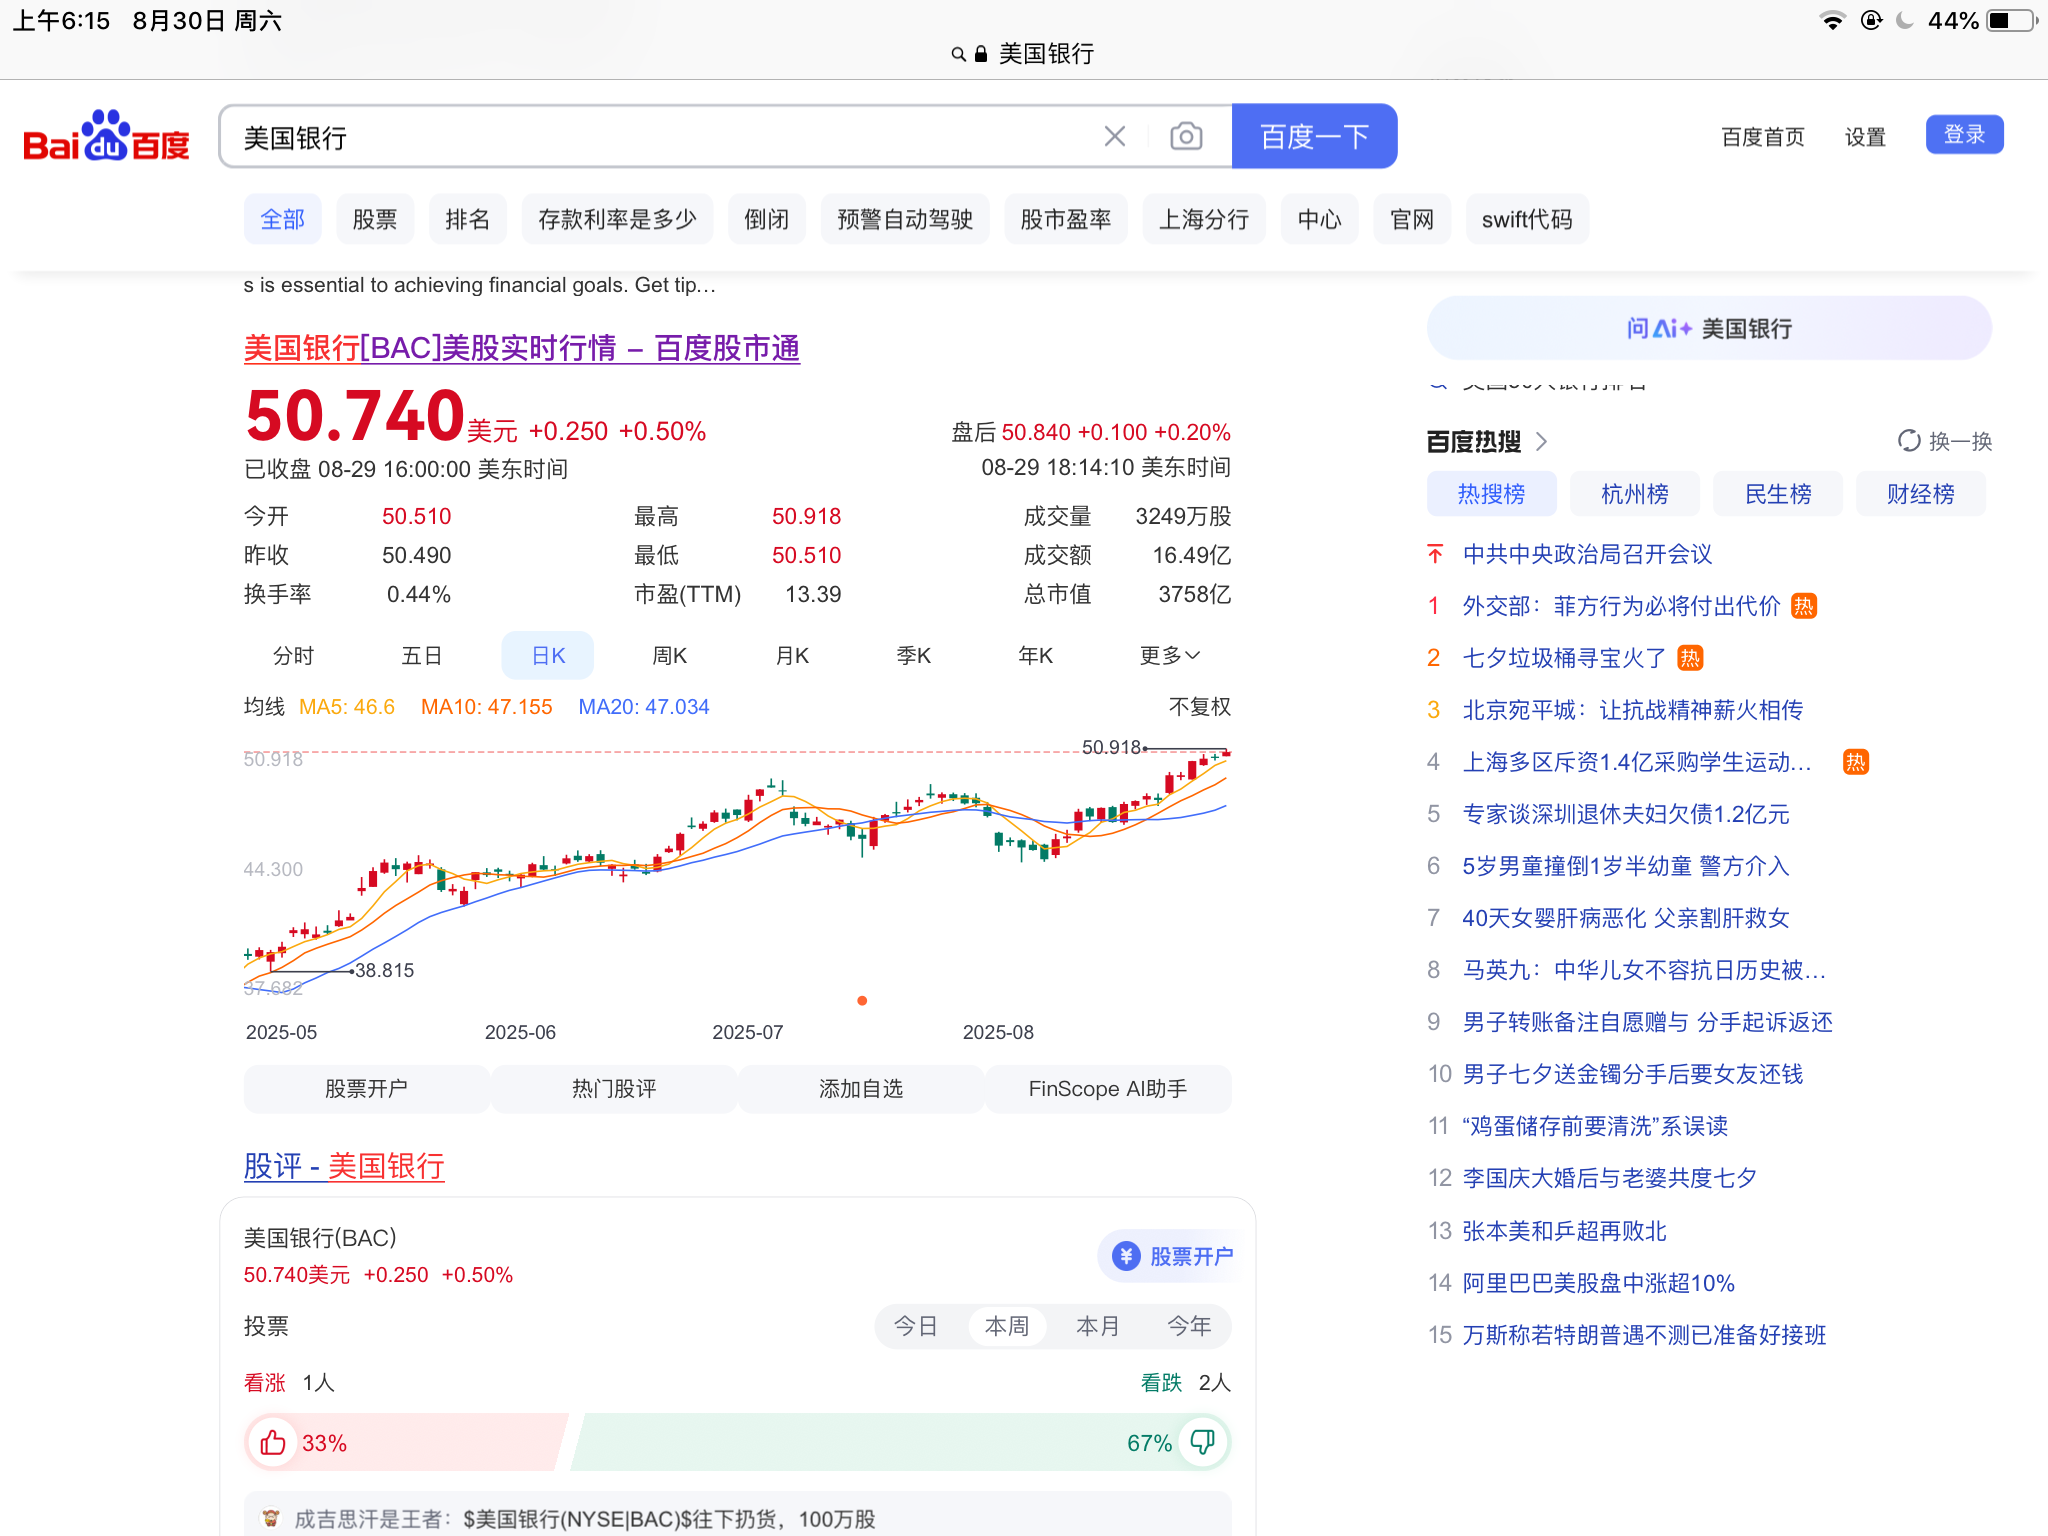Open the 股评 - 美国银行 link

pos(344,1166)
